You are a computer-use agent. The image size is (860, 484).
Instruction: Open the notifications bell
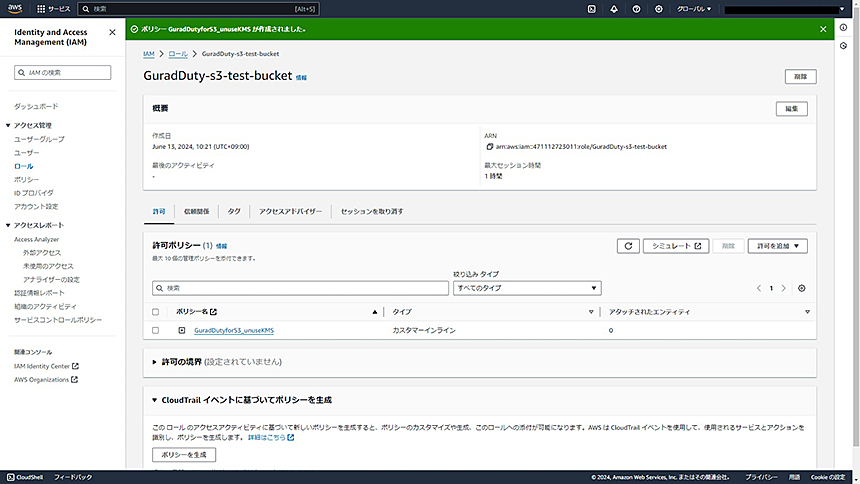tap(614, 9)
